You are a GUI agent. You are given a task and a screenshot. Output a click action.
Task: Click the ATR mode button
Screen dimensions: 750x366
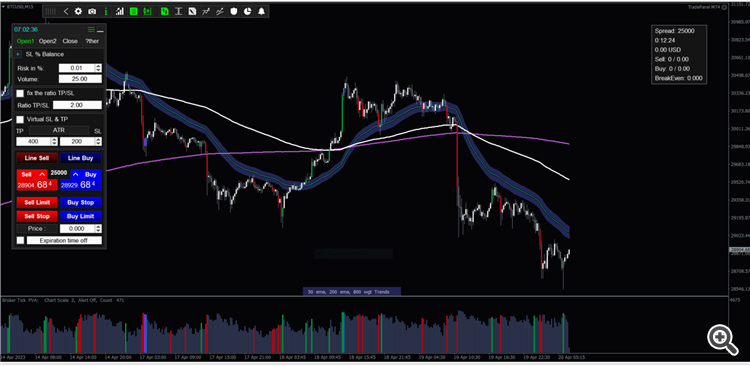59,130
